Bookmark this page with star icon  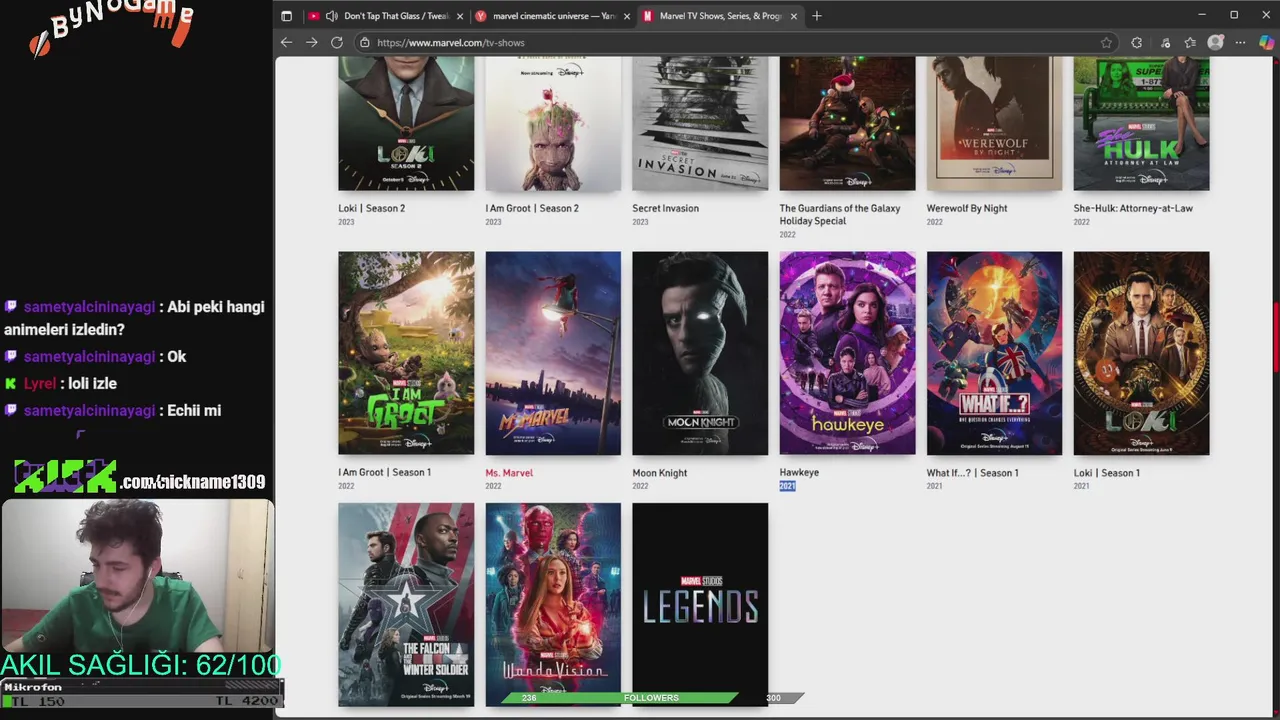[1106, 42]
